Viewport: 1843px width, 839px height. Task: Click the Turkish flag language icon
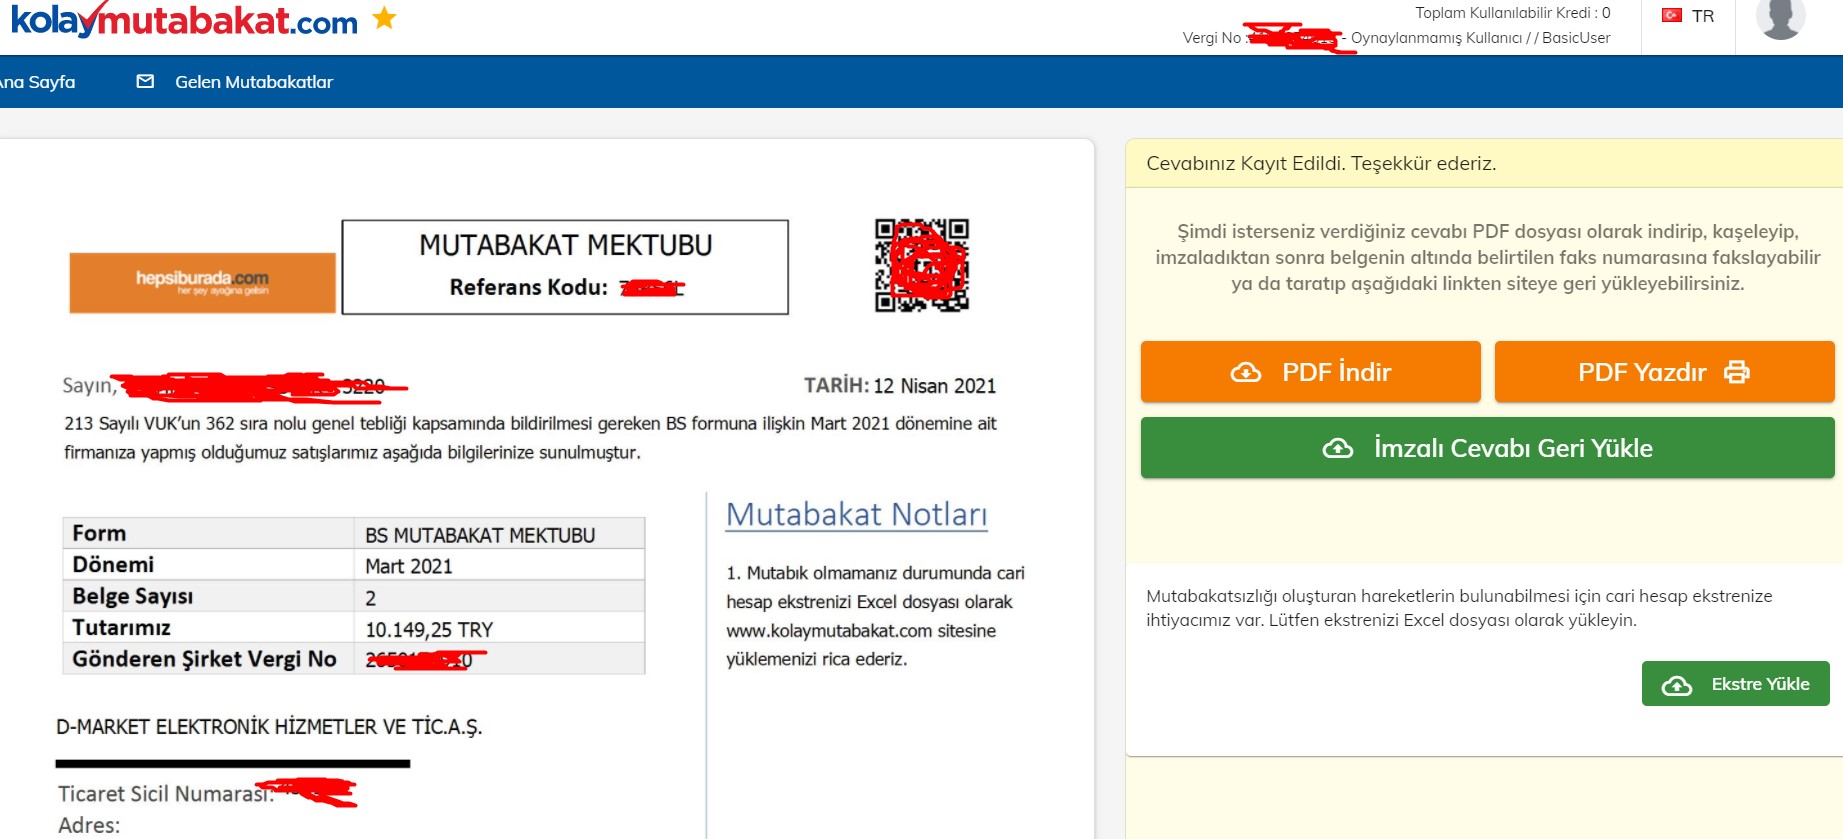pyautogui.click(x=1672, y=15)
